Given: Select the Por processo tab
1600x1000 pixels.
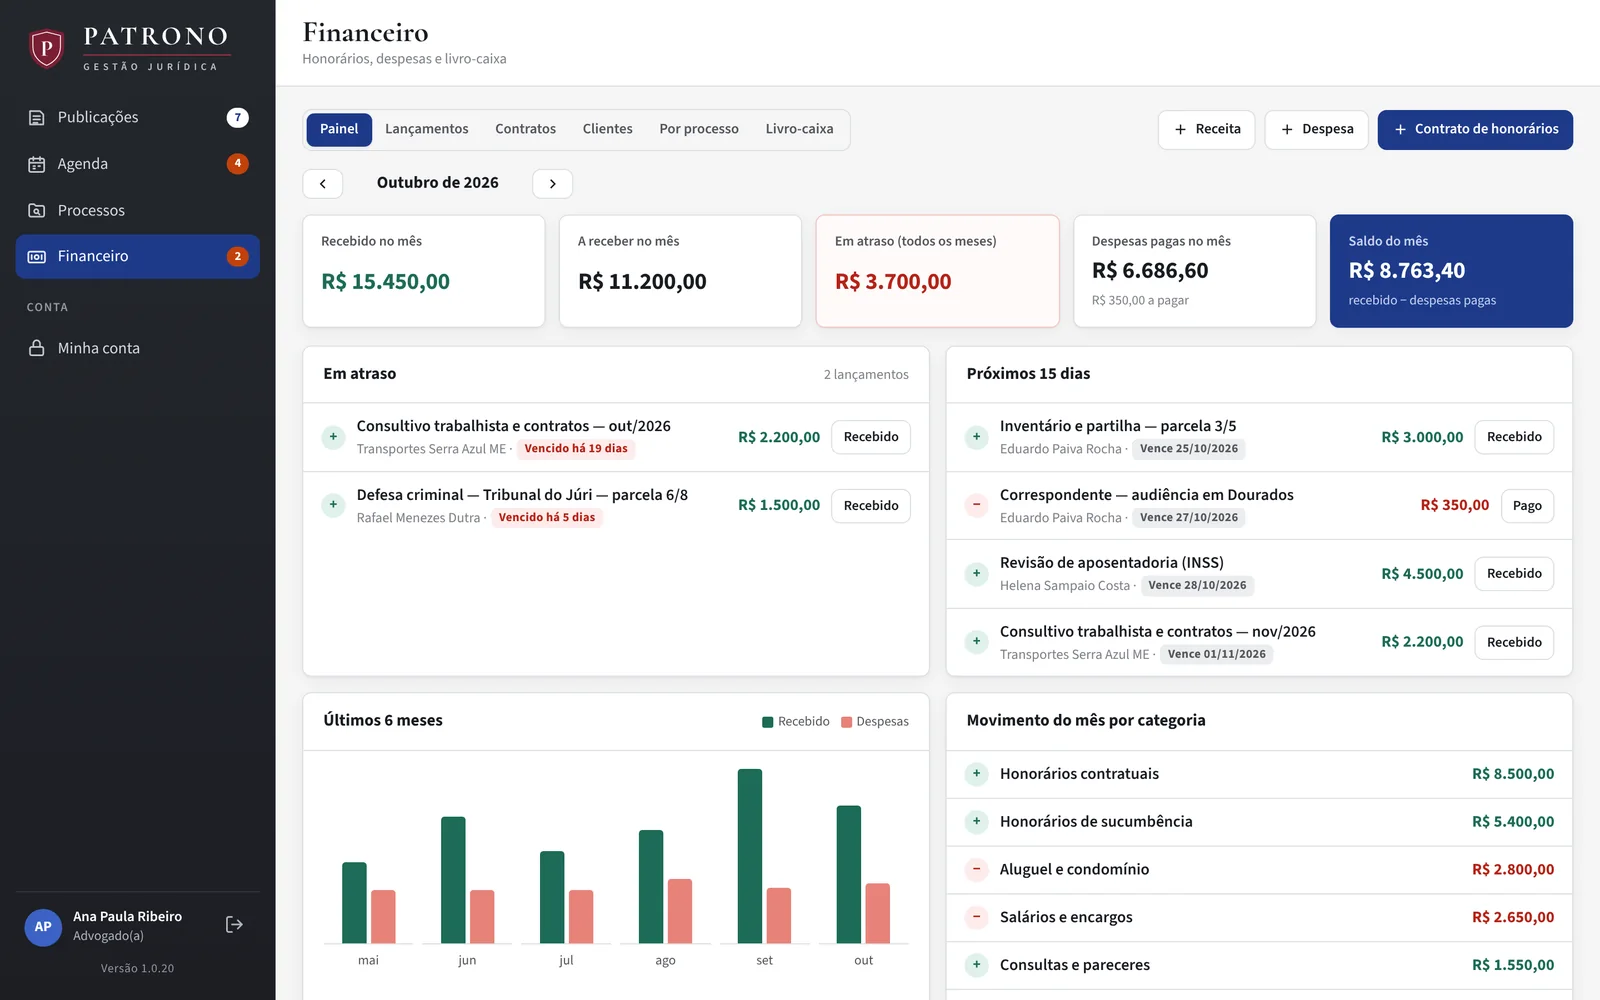Looking at the screenshot, I should click(x=699, y=130).
